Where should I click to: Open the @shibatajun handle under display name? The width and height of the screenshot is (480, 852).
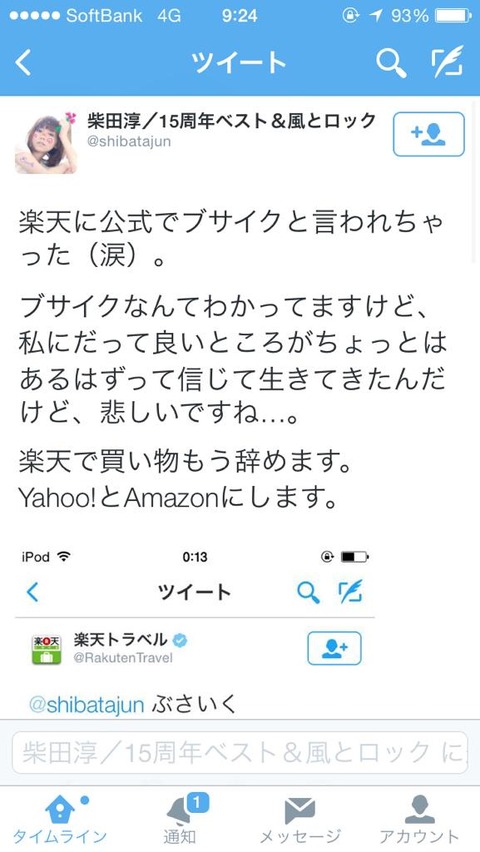point(129,142)
